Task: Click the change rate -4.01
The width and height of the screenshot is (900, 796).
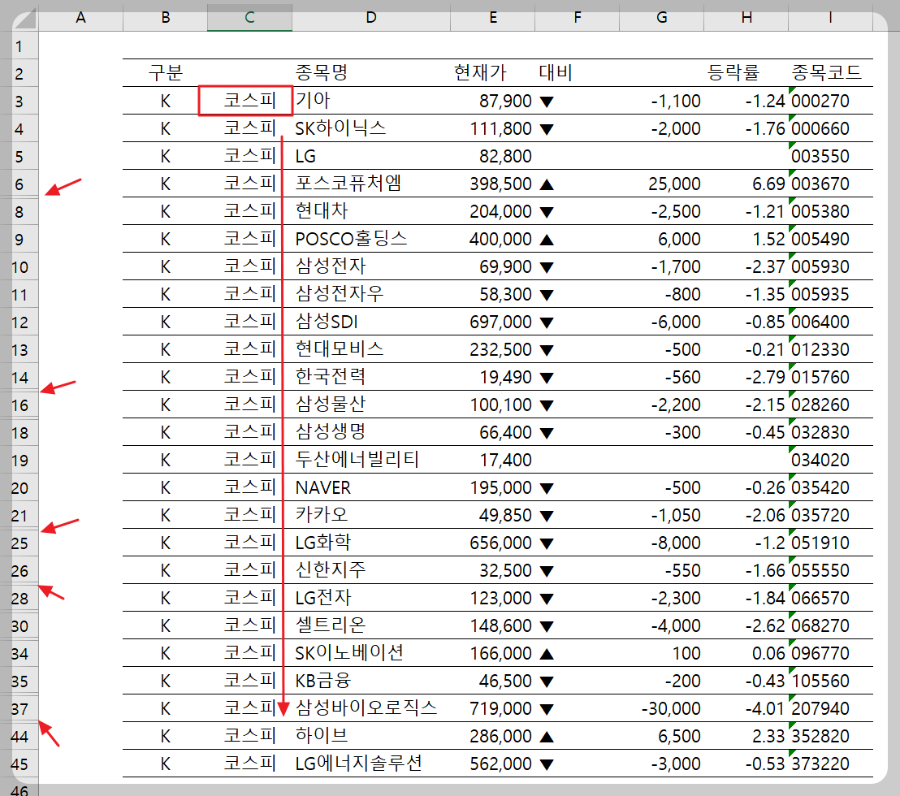Action: [765, 709]
